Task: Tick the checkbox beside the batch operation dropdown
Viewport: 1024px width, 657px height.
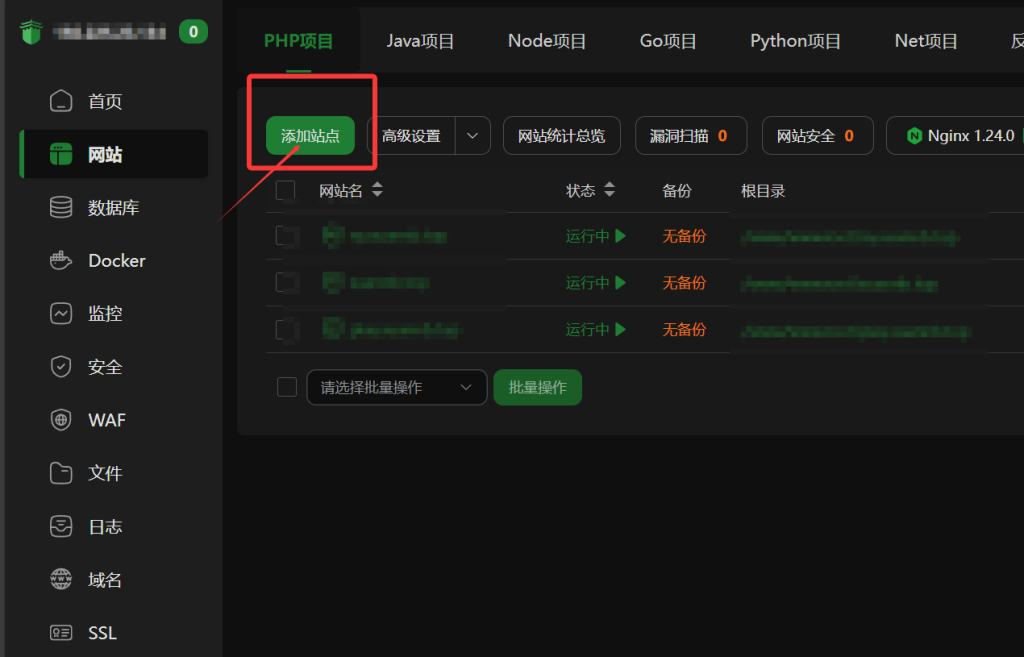Action: [286, 387]
